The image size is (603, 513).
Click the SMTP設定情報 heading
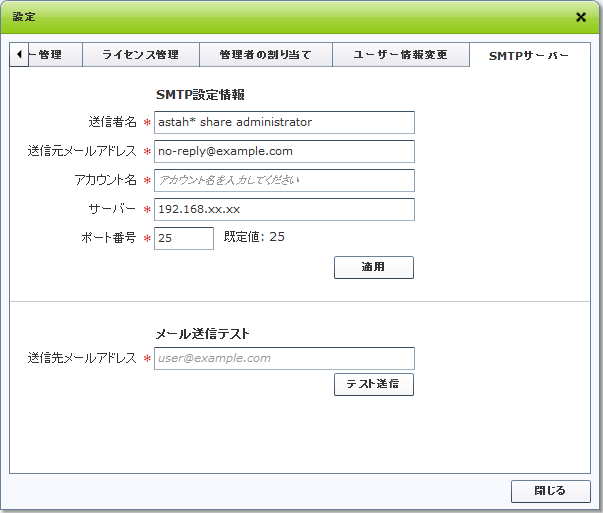point(200,95)
